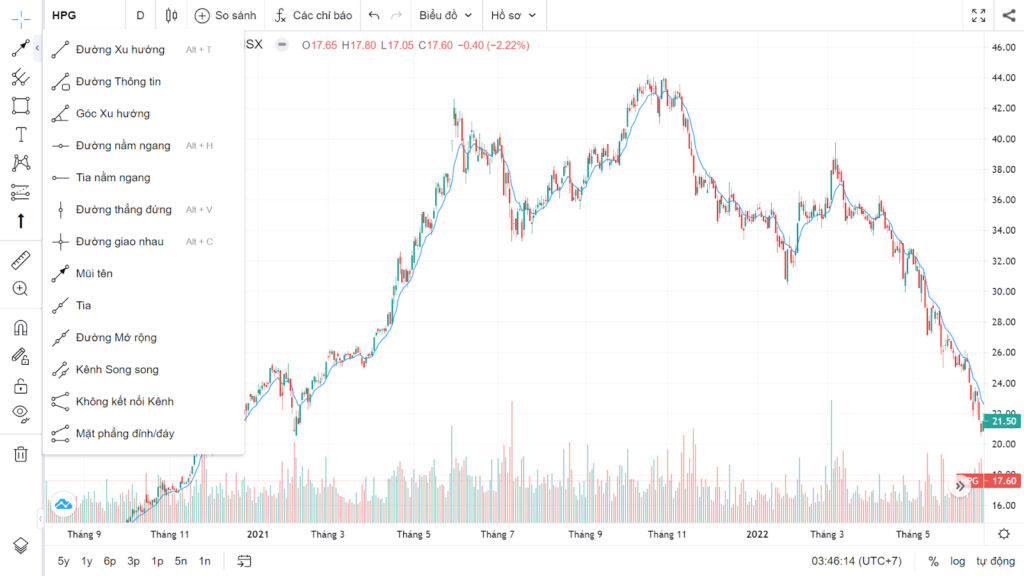Screen dimensions: 1024x576
Task: Toggle log scale on price axis
Action: [x=957, y=561]
